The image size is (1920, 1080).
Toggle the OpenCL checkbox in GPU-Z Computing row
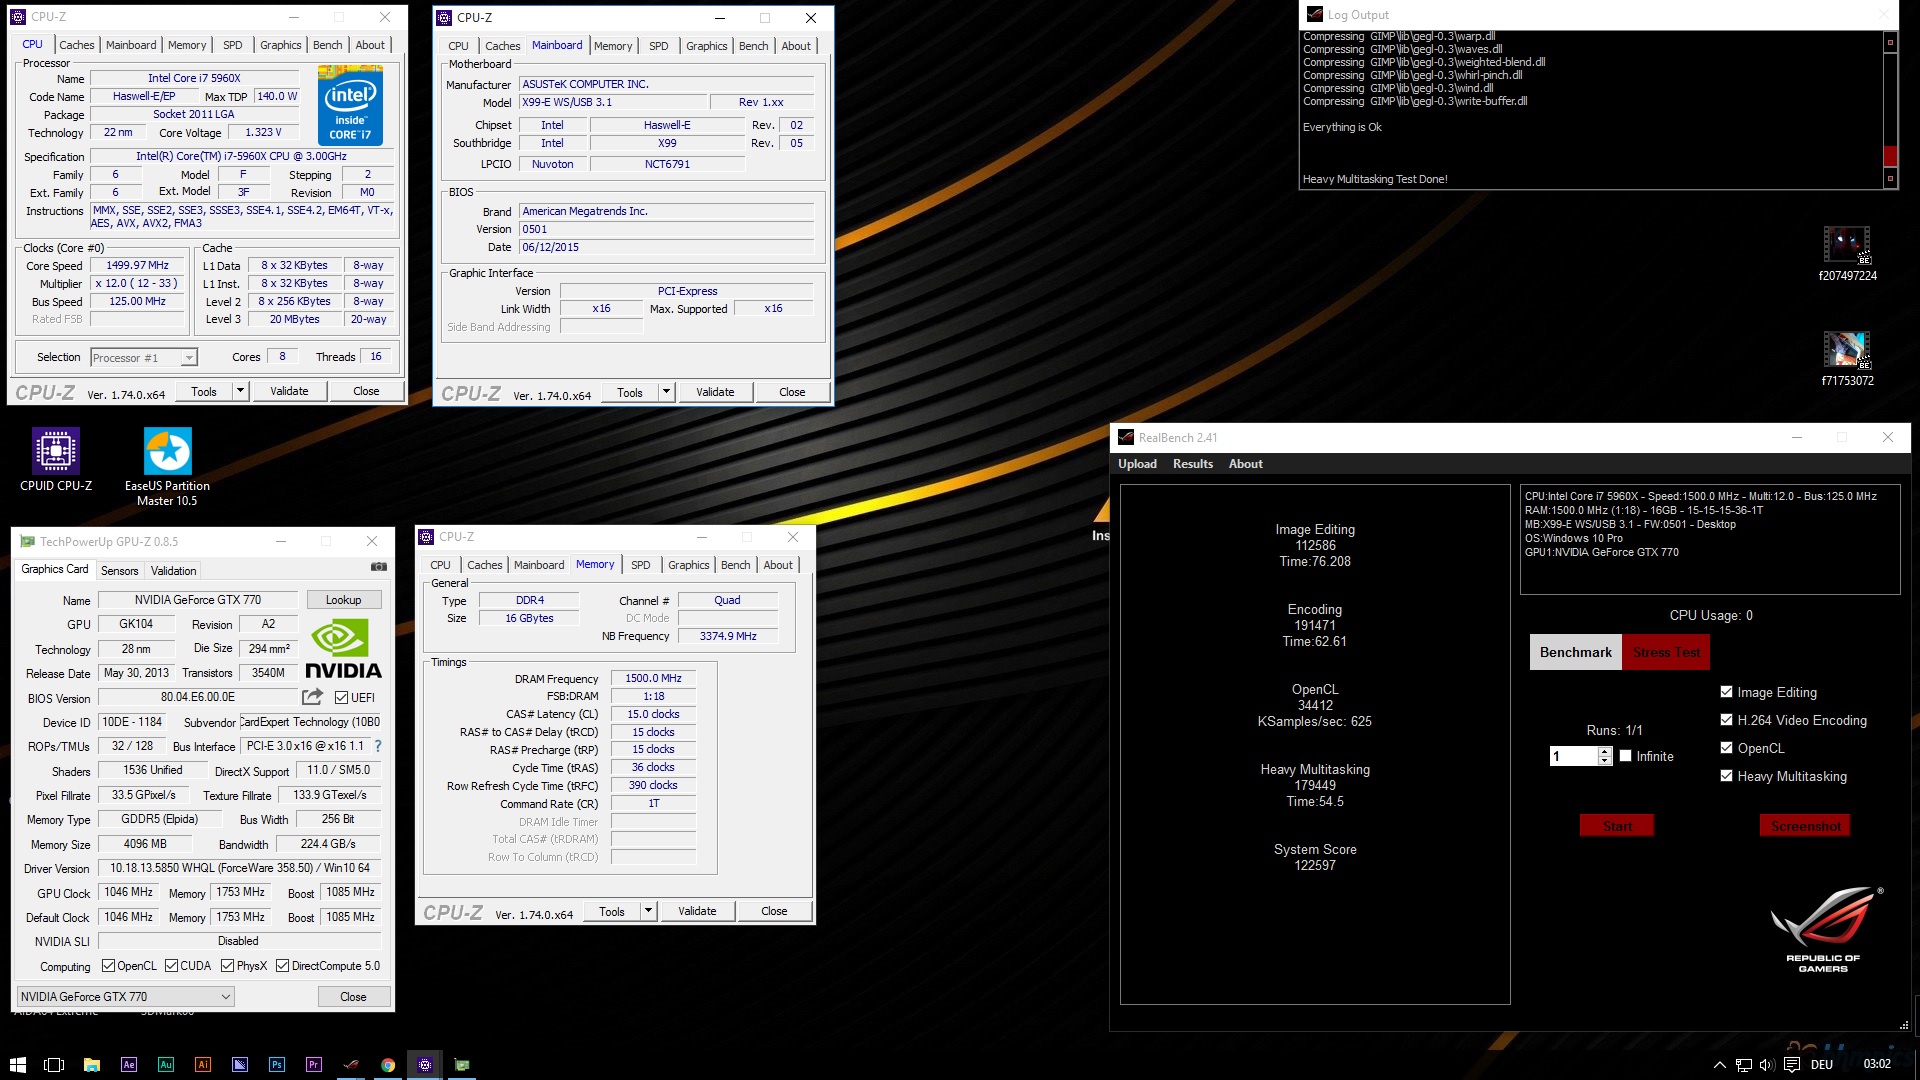pyautogui.click(x=109, y=966)
